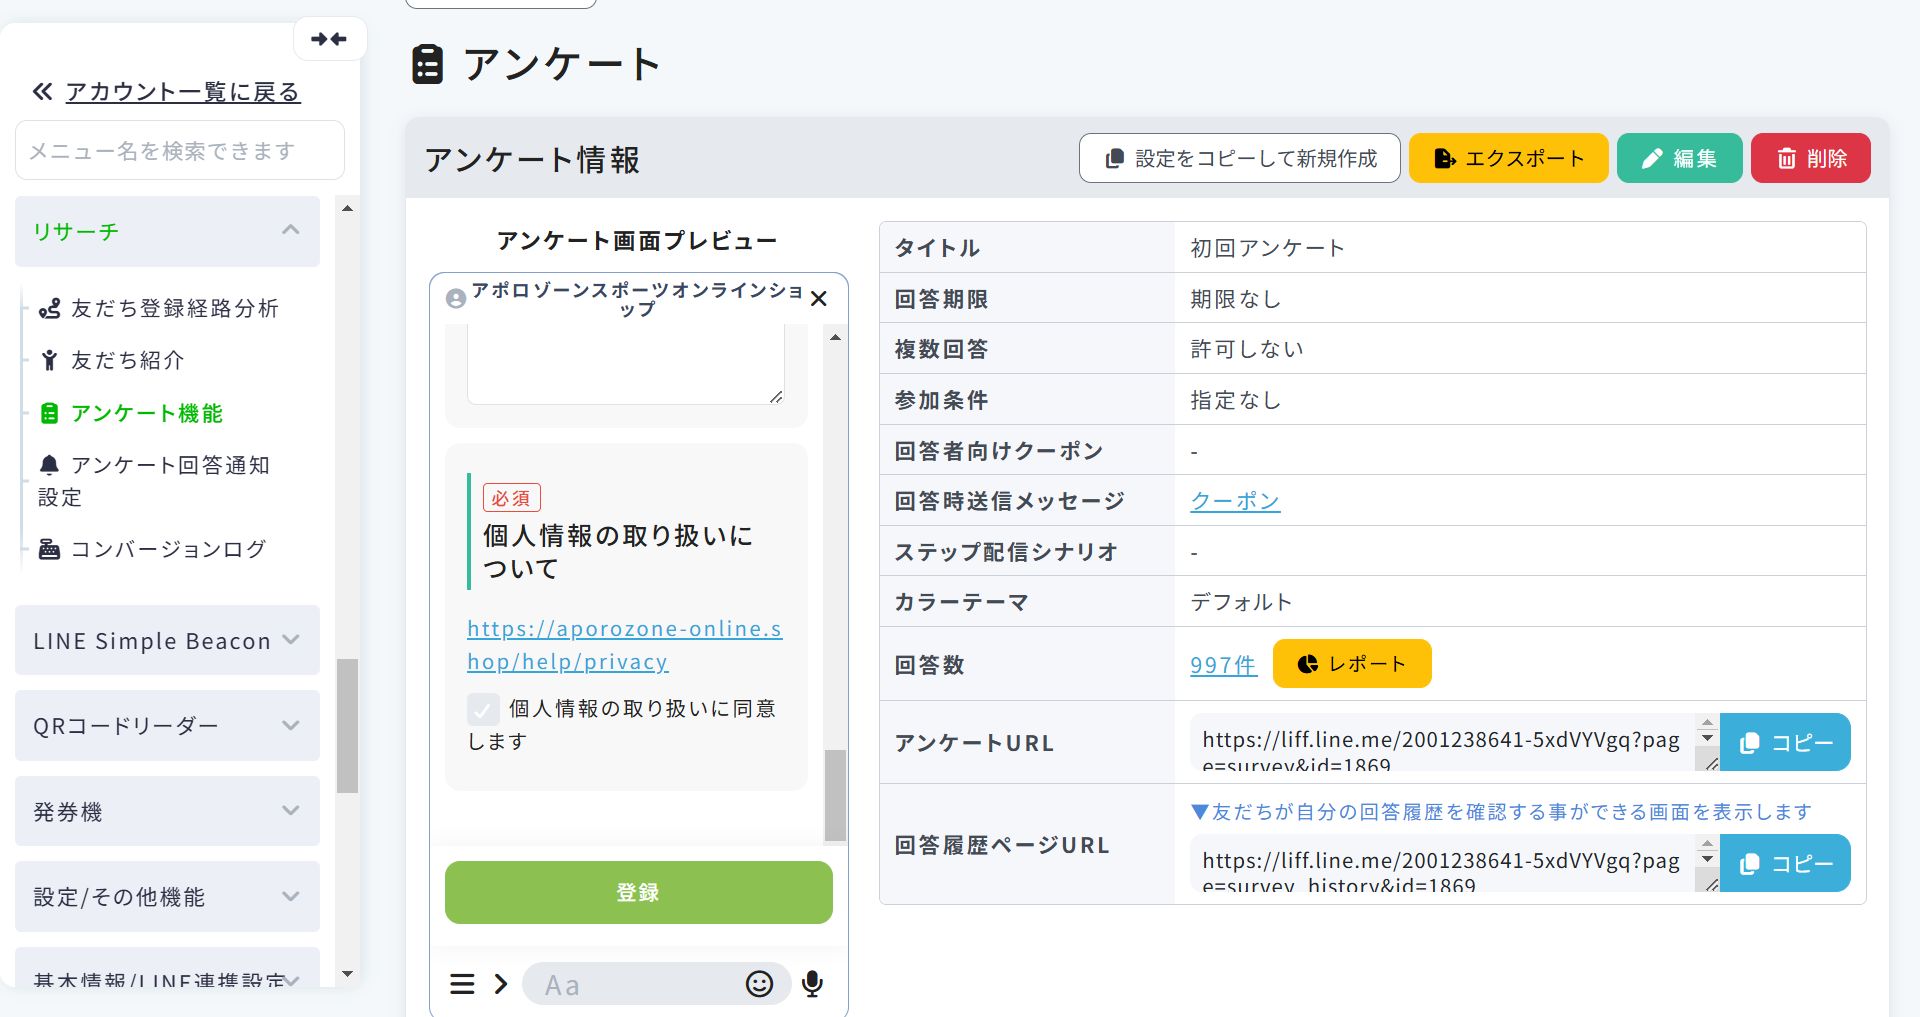Click the double-chevron back icon
The height and width of the screenshot is (1017, 1920).
[42, 92]
